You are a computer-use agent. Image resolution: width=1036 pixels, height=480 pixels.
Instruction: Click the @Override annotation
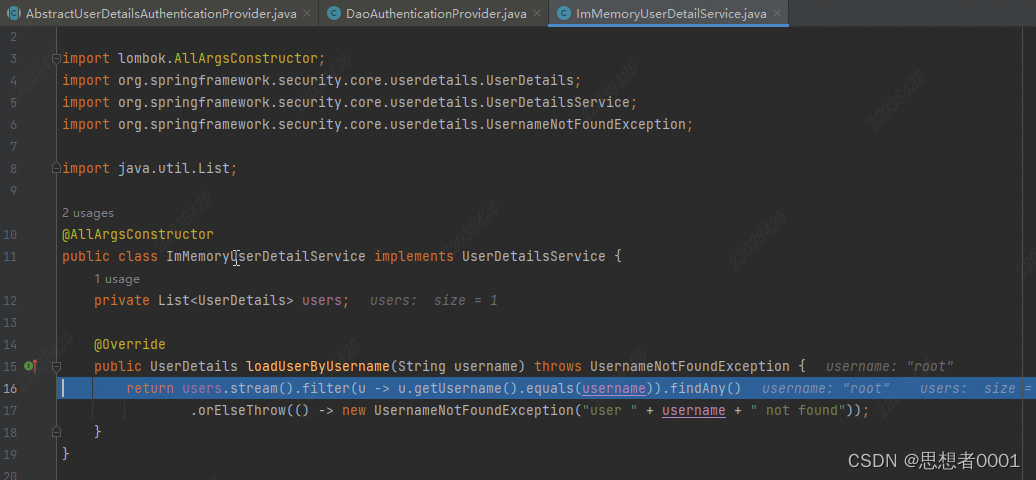tap(130, 344)
